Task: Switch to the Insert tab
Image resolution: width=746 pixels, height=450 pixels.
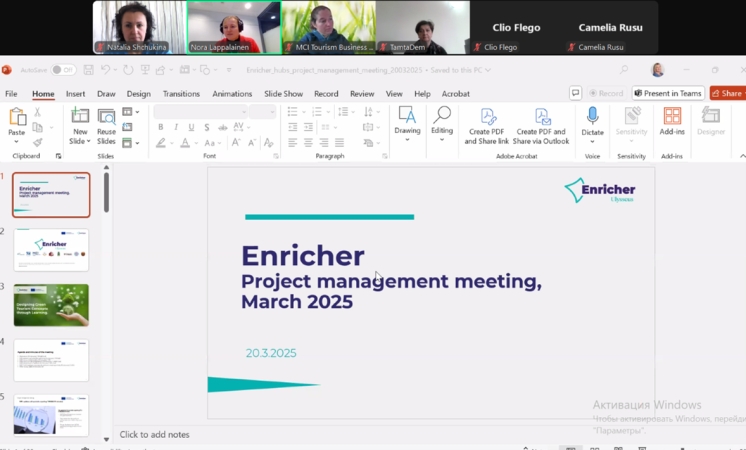Action: click(x=76, y=94)
